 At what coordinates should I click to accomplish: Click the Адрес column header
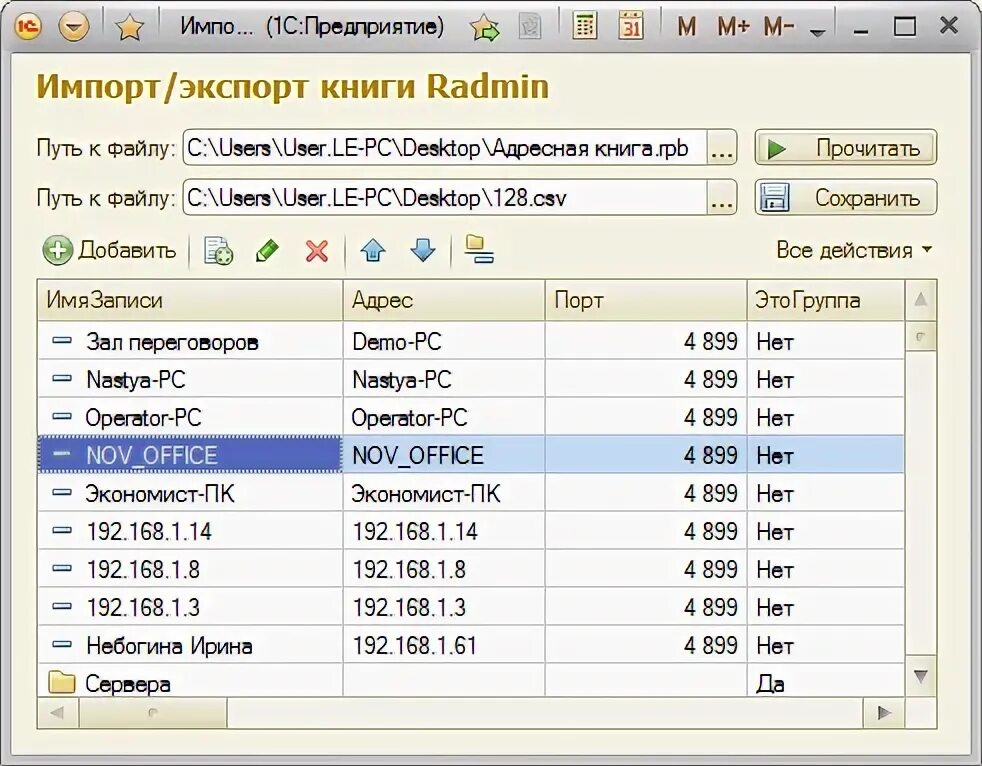click(x=444, y=300)
